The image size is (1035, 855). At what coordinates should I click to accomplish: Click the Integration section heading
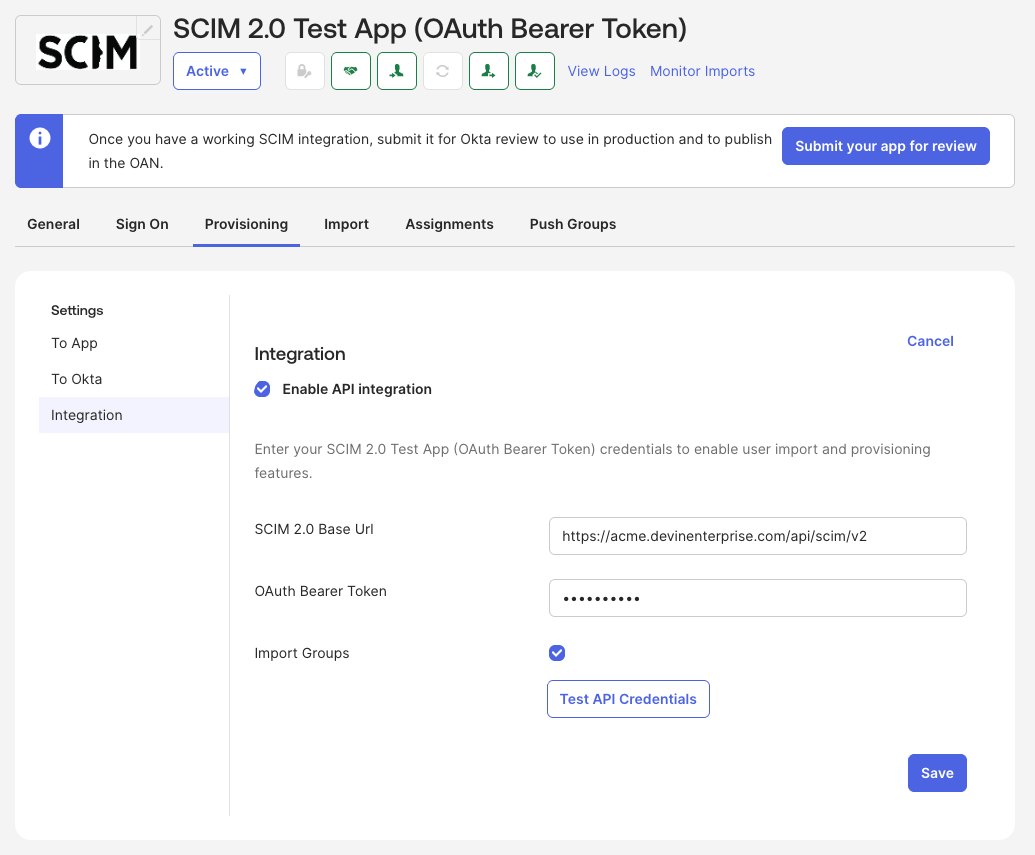tap(300, 354)
